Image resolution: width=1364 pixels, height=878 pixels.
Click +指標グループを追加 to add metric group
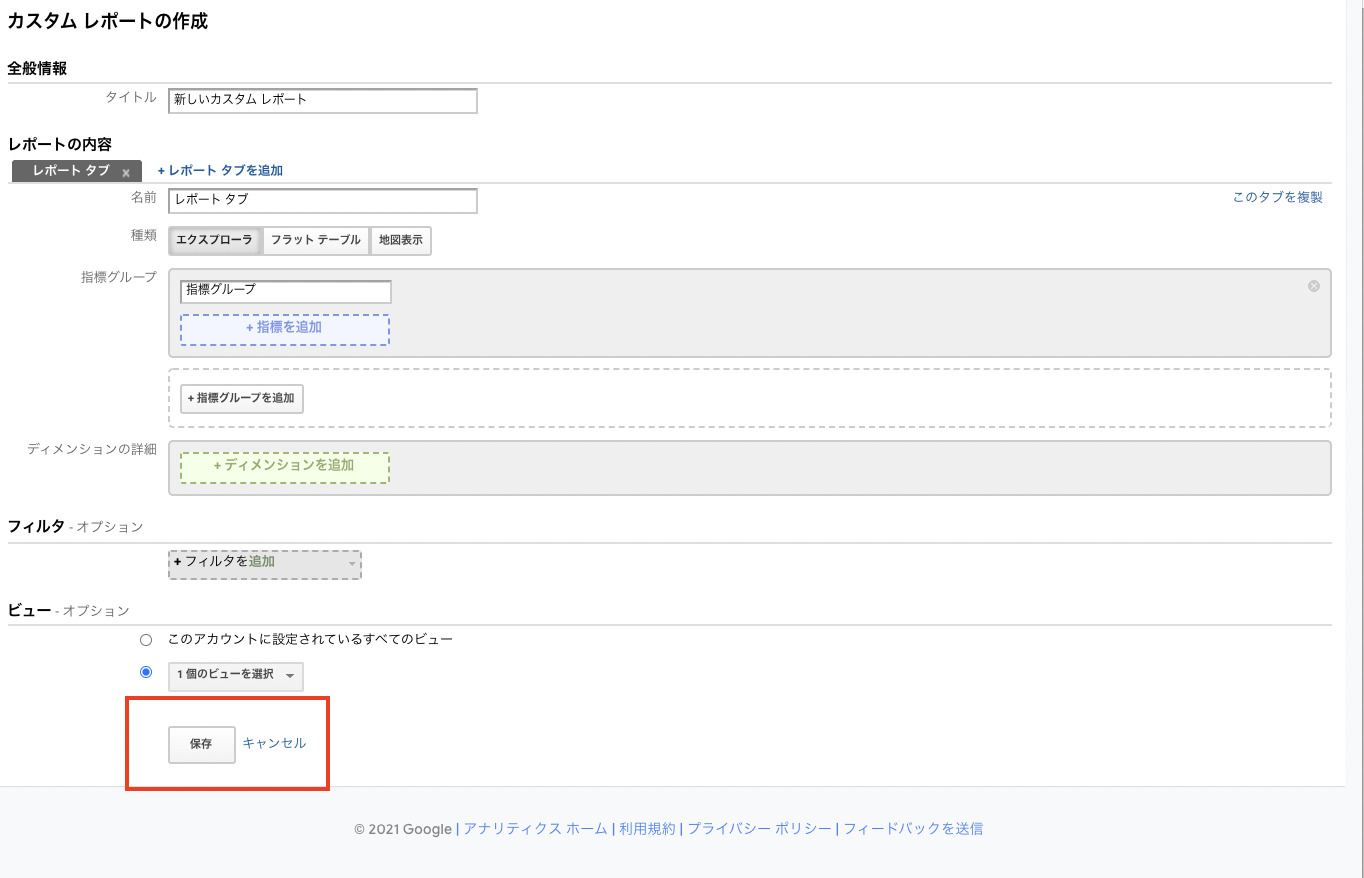coord(241,398)
